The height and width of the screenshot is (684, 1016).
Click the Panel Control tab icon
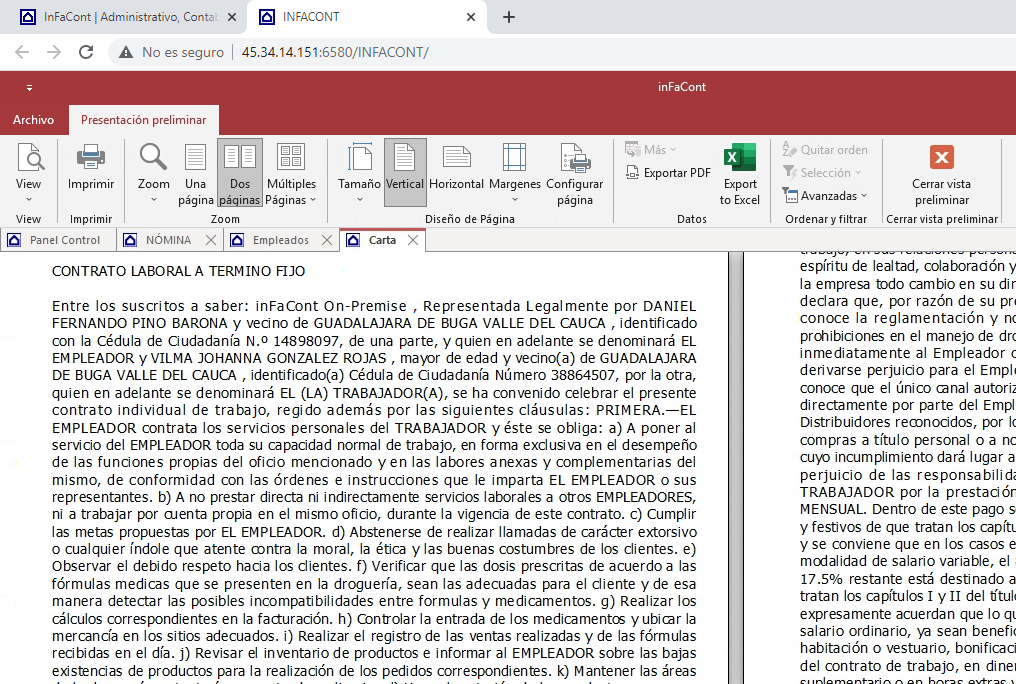coord(14,240)
